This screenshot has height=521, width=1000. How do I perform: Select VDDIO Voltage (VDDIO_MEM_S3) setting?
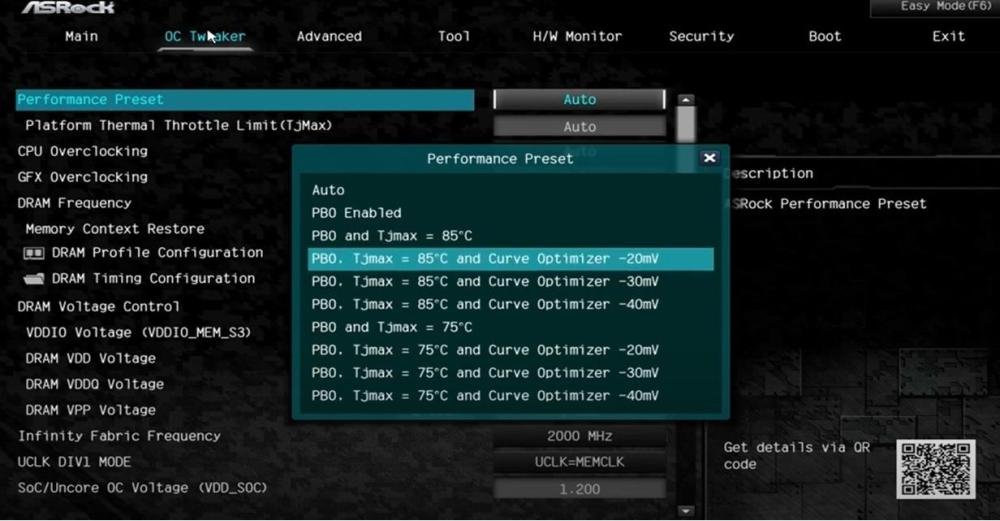138,332
